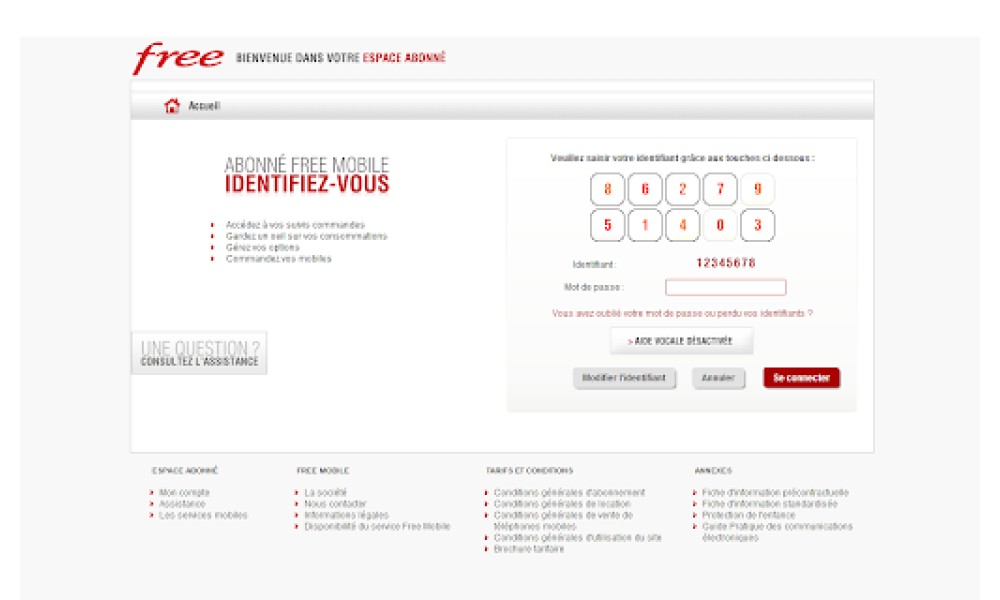Tap keypad digit 6
The width and height of the screenshot is (1000, 600).
(645, 189)
